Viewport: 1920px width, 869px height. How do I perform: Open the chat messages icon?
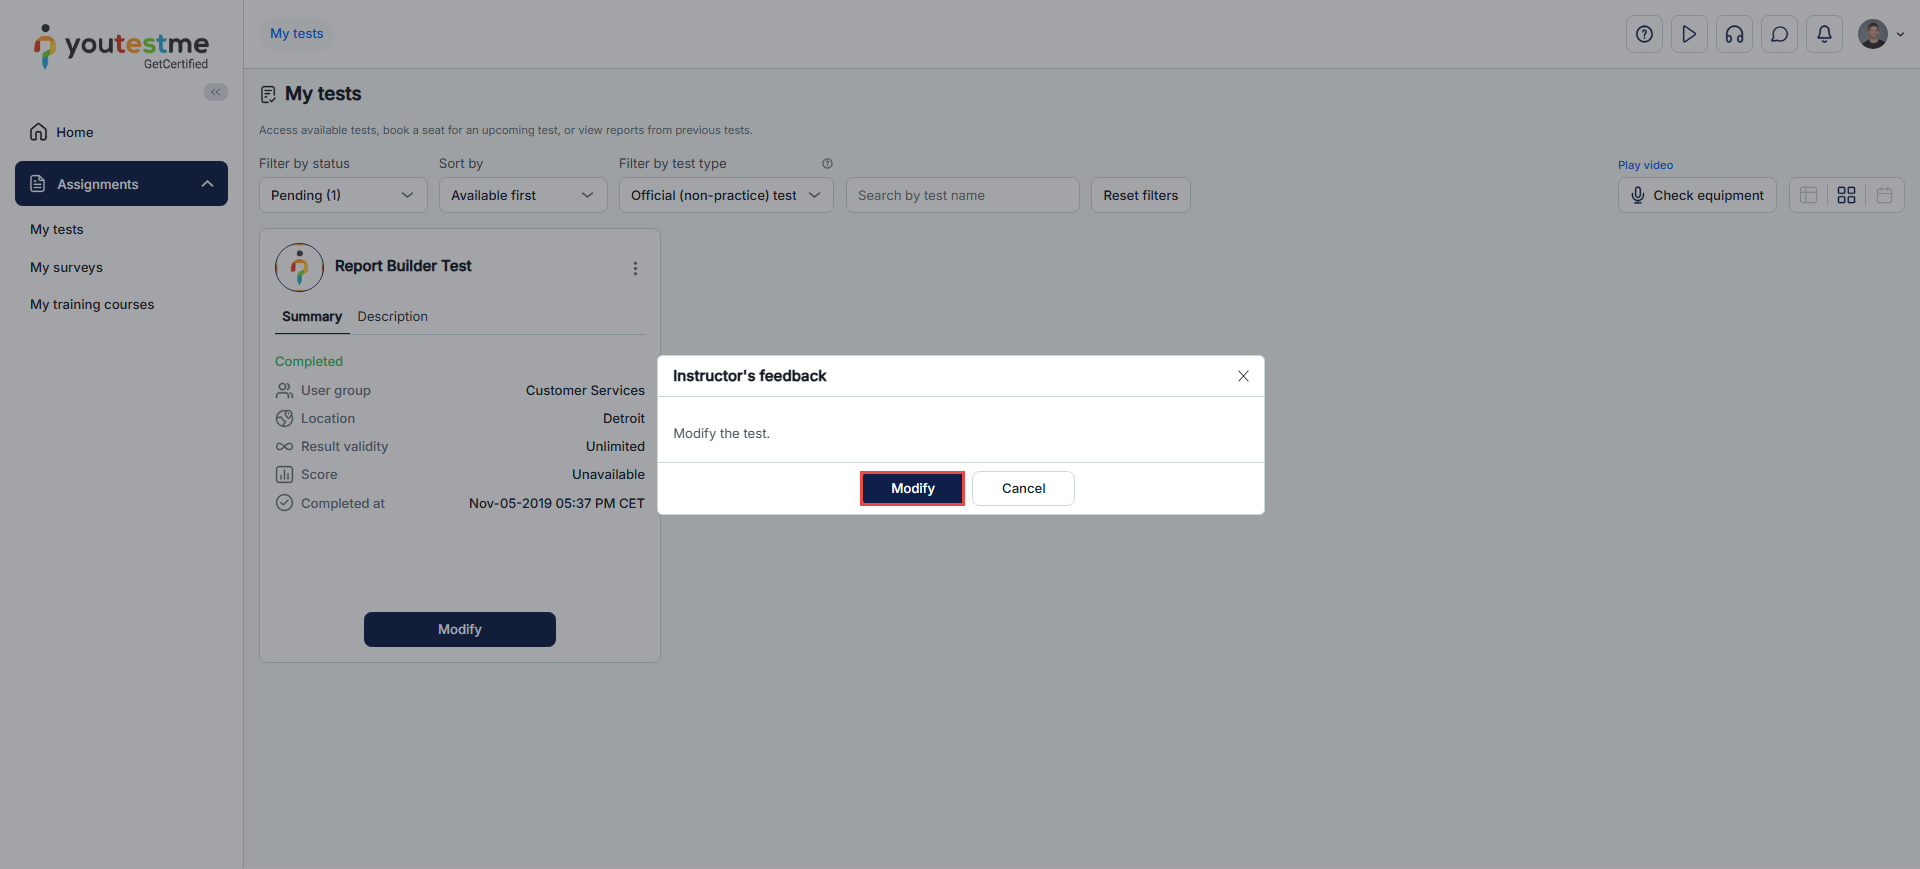click(x=1779, y=34)
